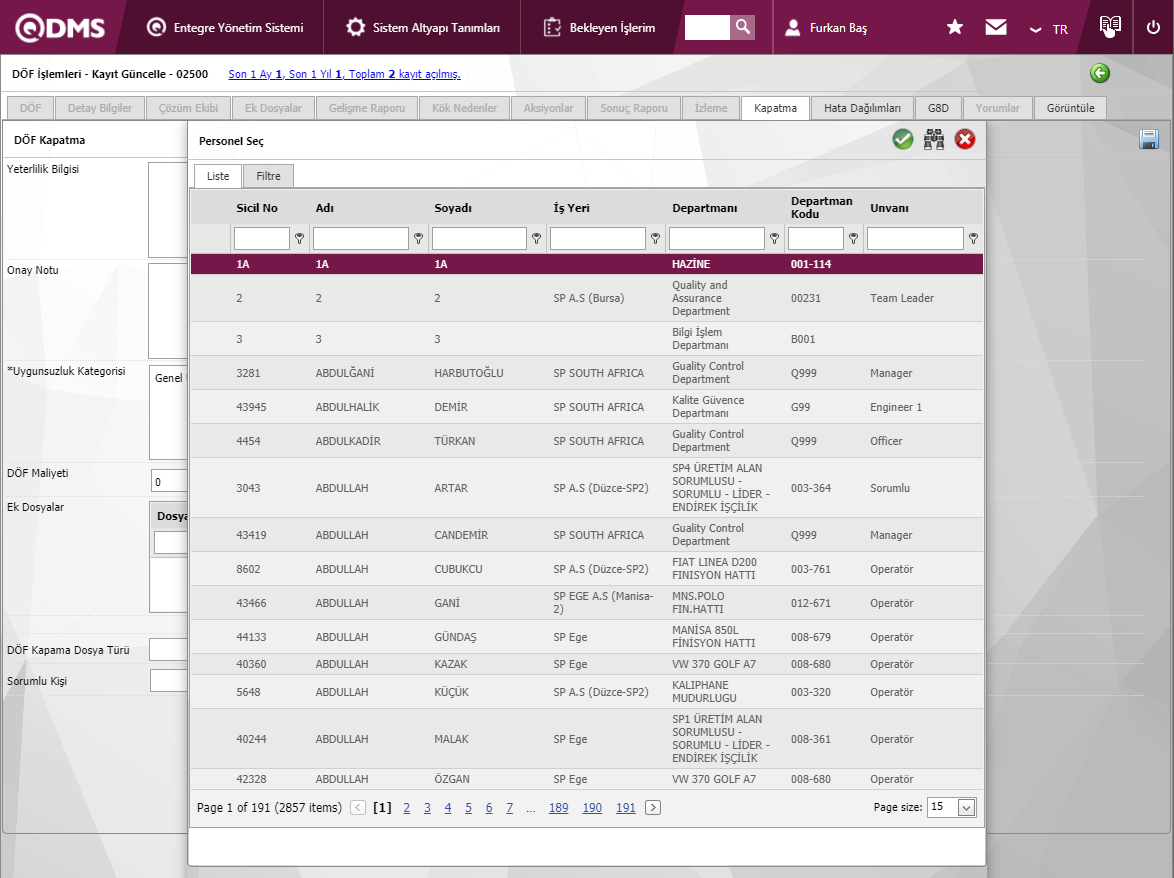Open the TR language selector
Viewport: 1174px width, 878px height.
[x=1049, y=29]
